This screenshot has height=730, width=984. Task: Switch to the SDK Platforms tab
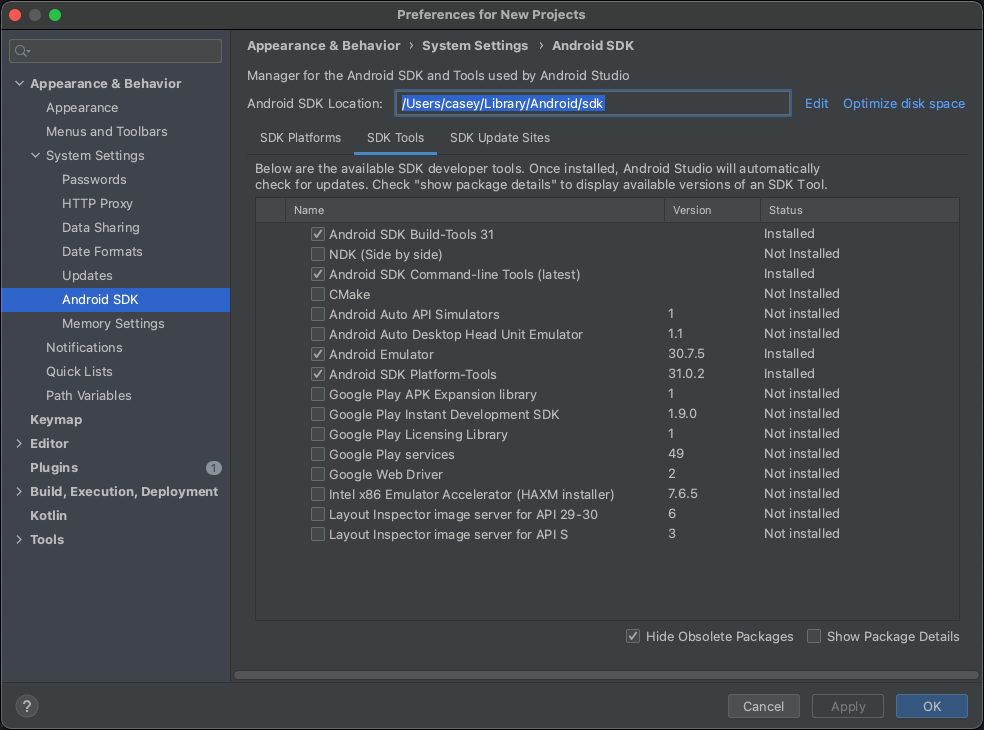(x=300, y=138)
